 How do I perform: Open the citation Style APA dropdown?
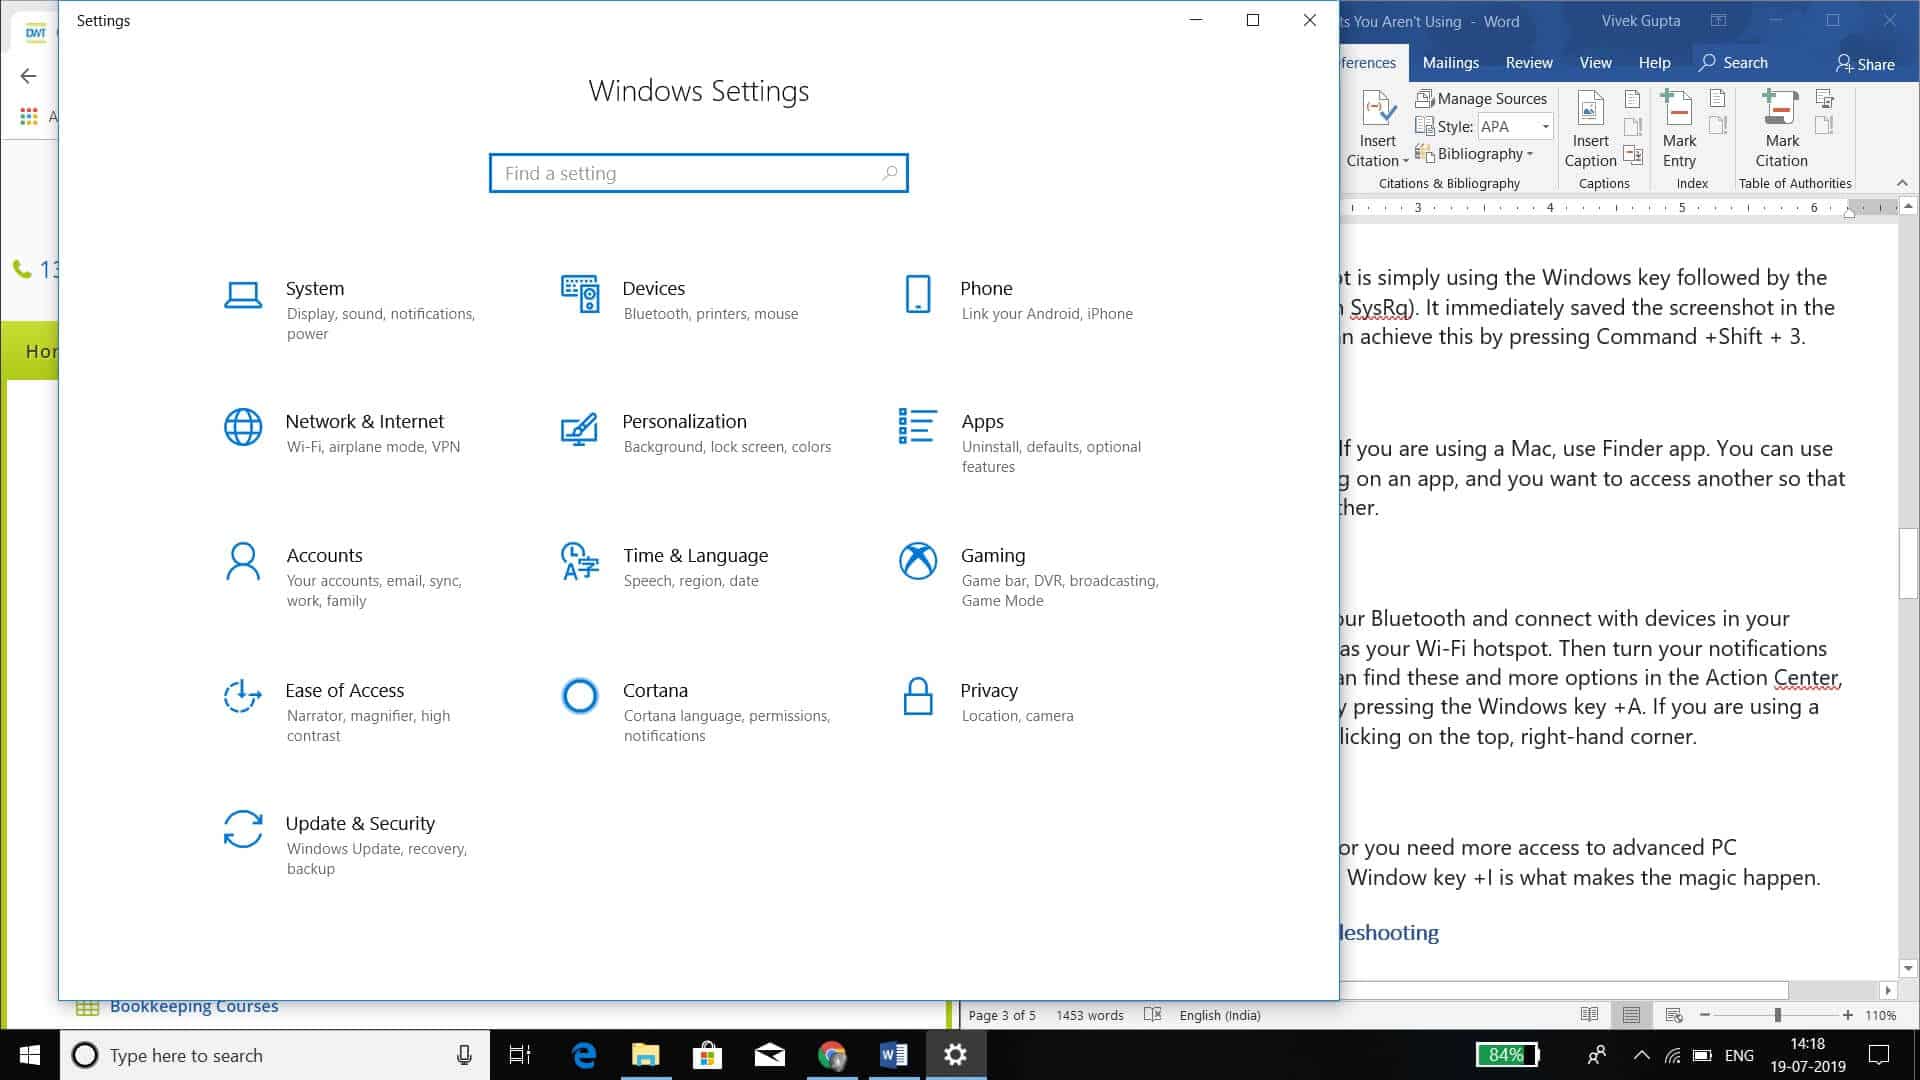pyautogui.click(x=1545, y=127)
